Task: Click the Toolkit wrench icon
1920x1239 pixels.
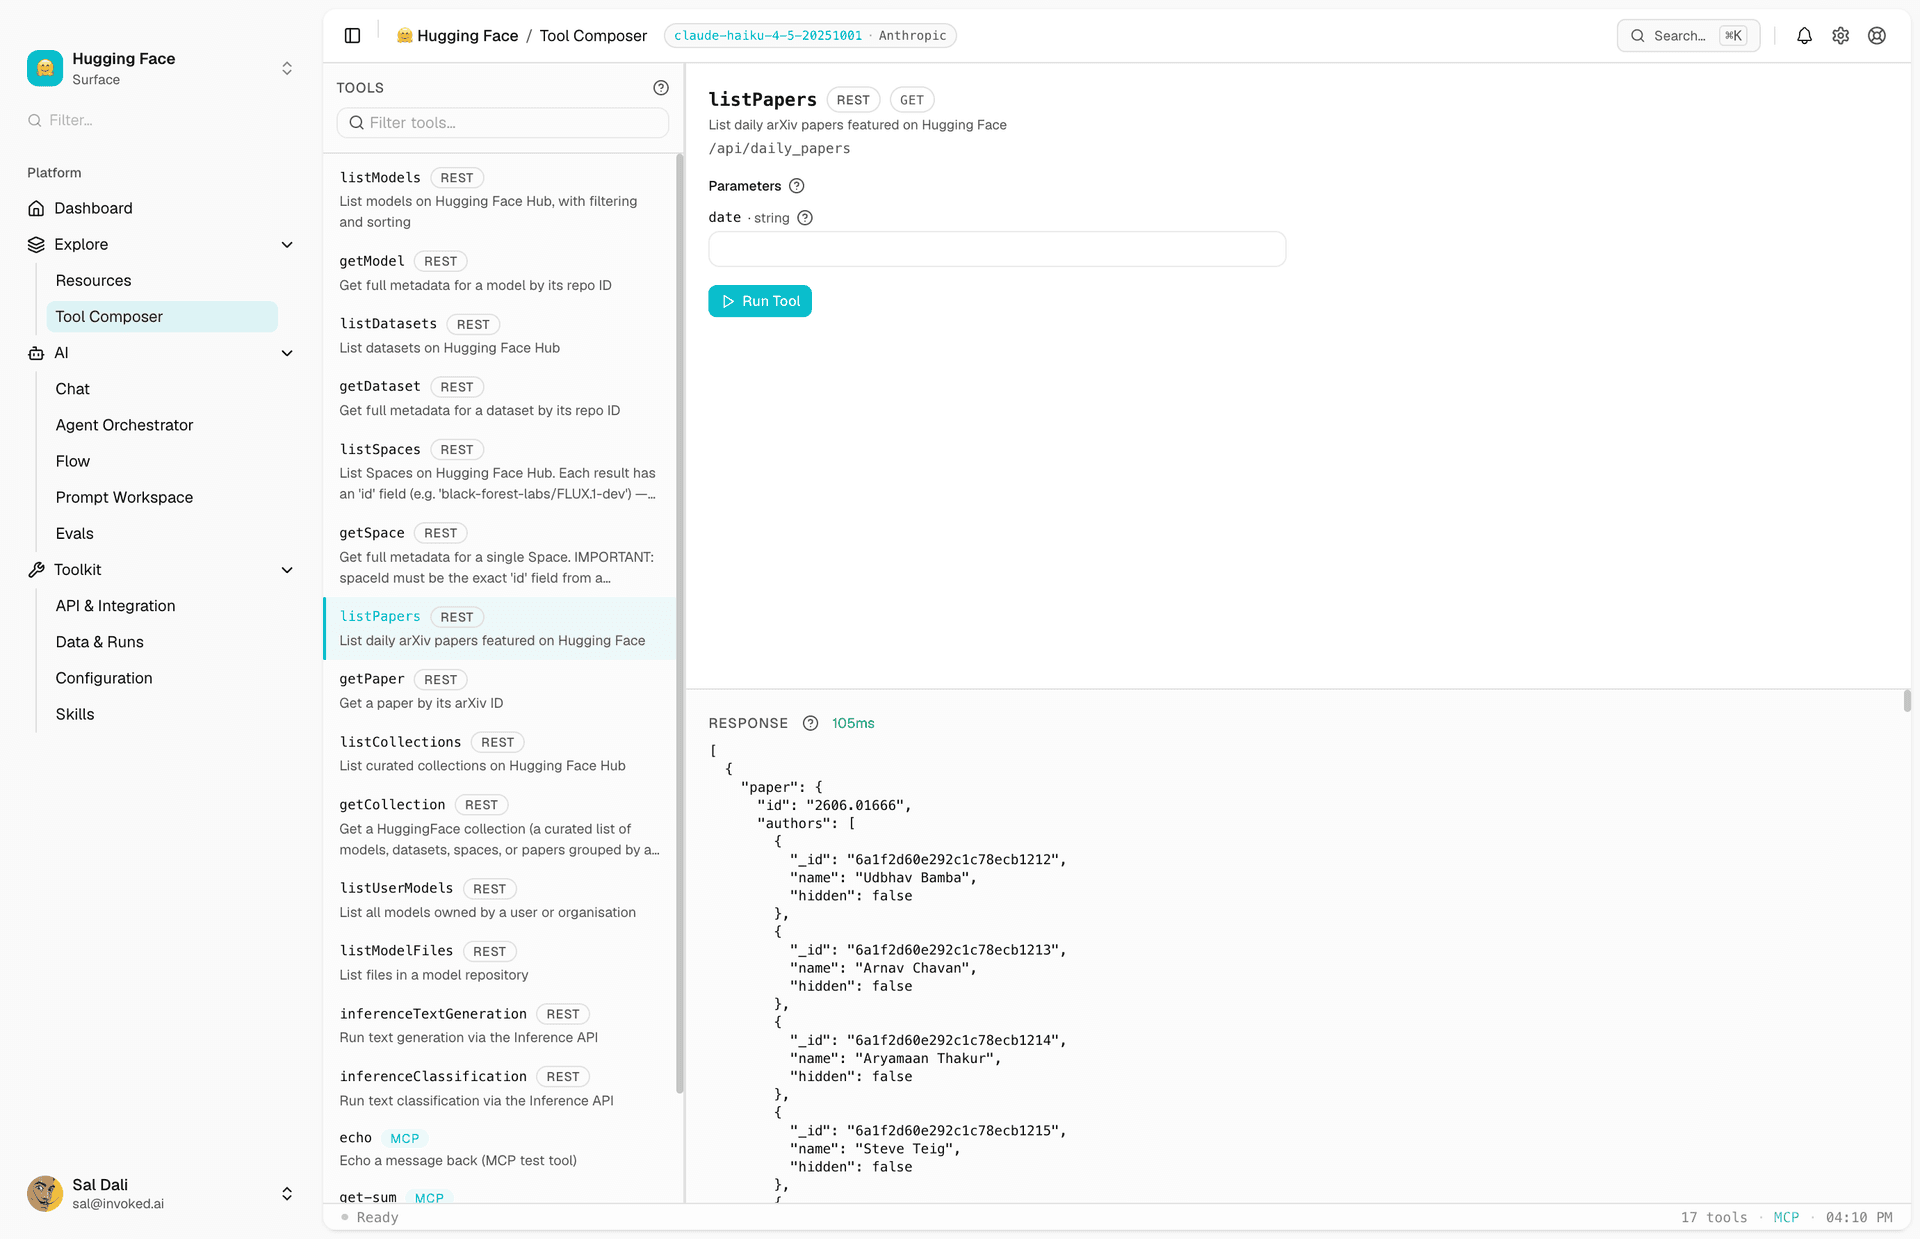Action: [x=36, y=570]
